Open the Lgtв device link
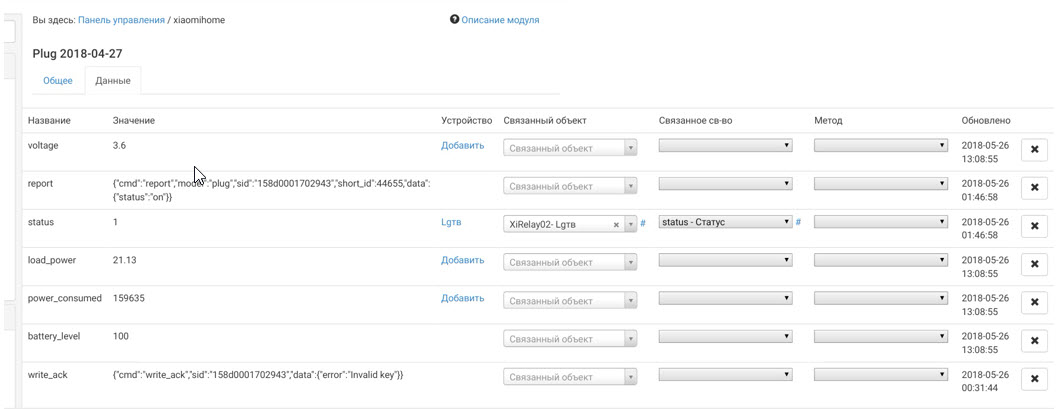The width and height of the screenshot is (1060, 409). point(453,222)
